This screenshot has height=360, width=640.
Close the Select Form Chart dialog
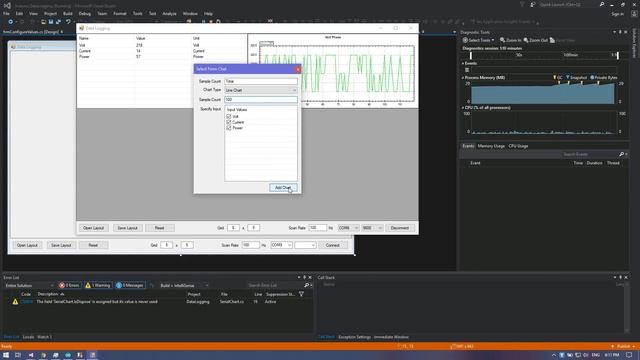298,69
